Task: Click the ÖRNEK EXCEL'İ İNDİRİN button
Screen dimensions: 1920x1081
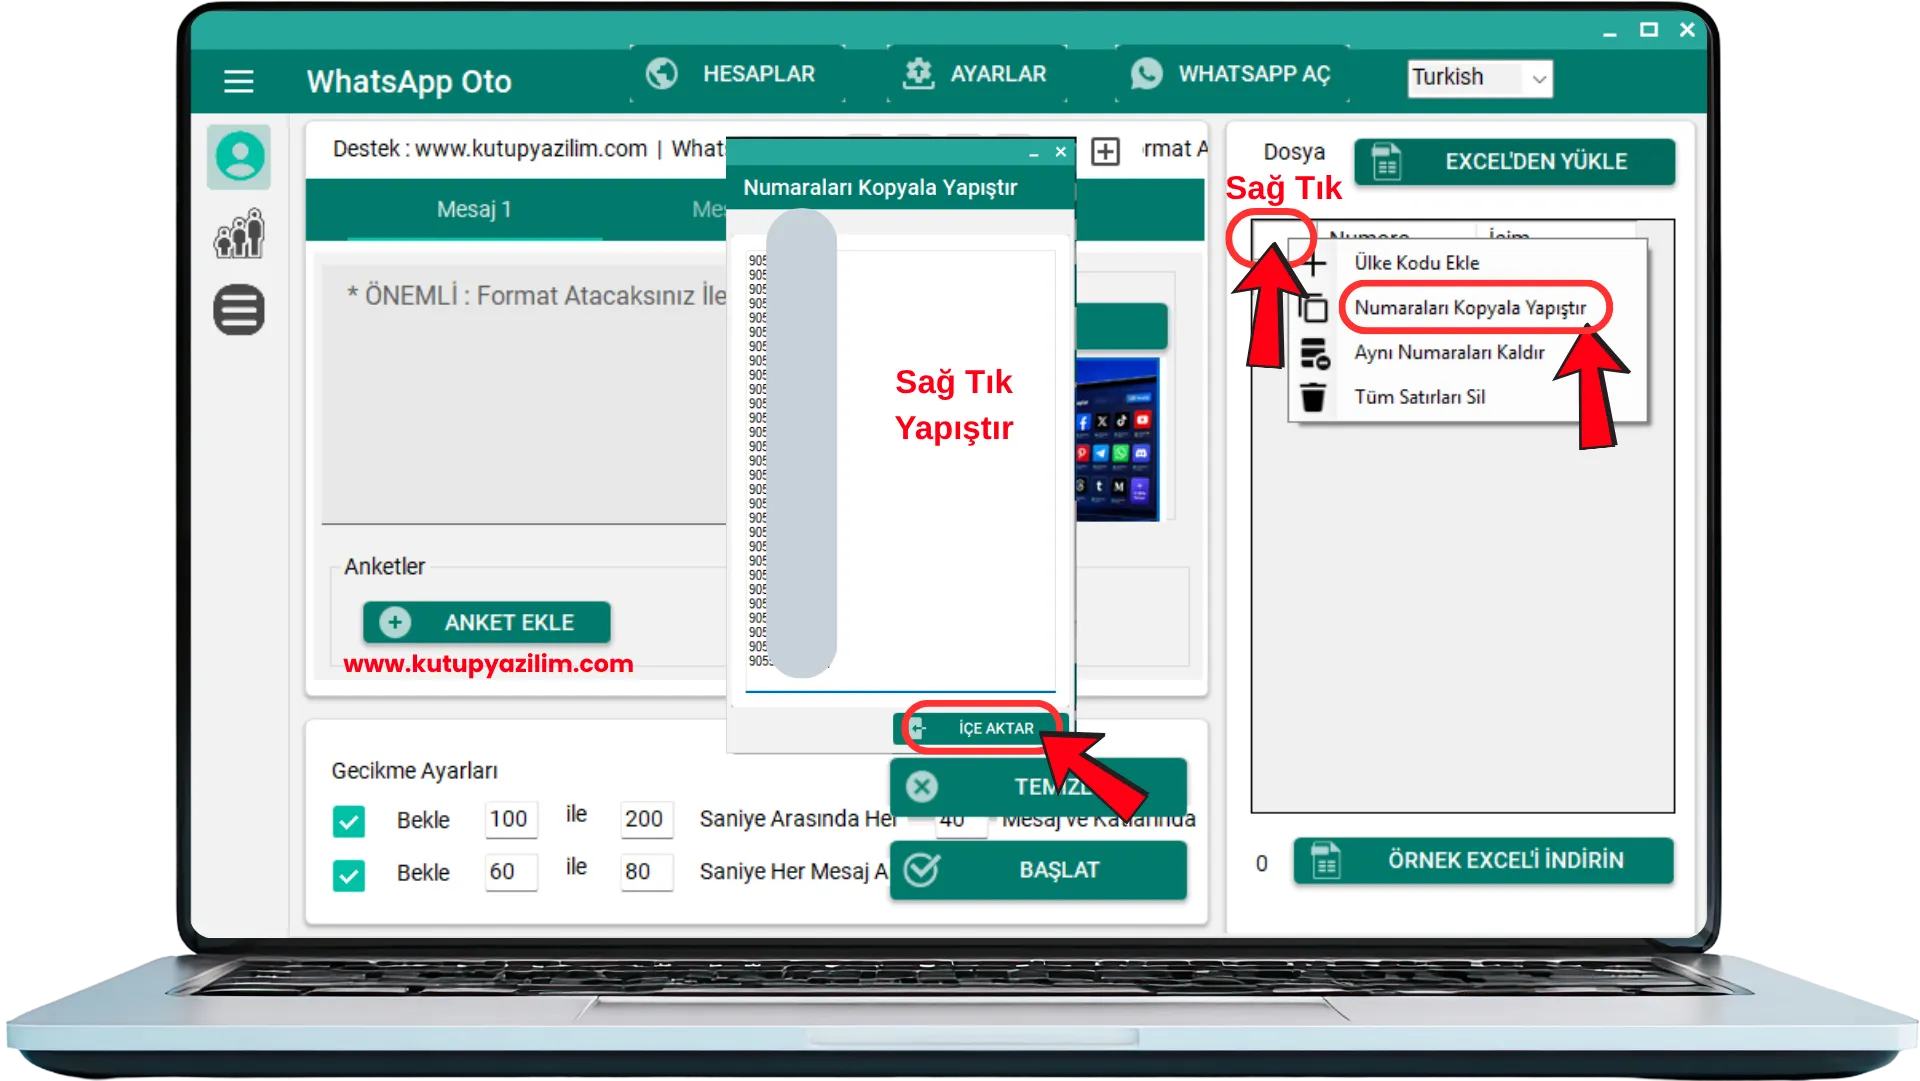Action: [1484, 860]
